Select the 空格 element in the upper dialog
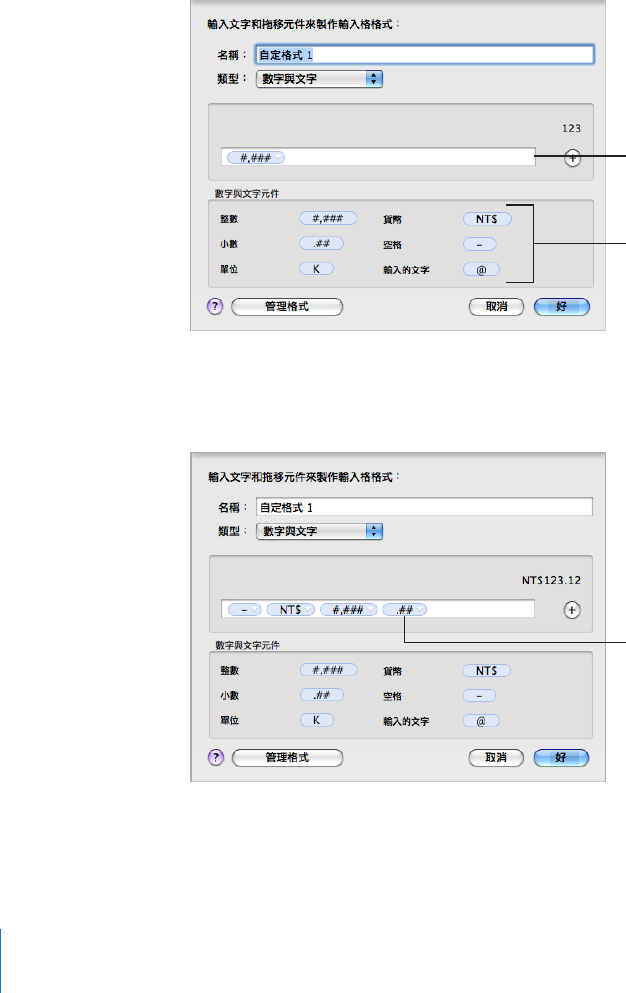Viewport: 626px width, 993px height. click(481, 243)
